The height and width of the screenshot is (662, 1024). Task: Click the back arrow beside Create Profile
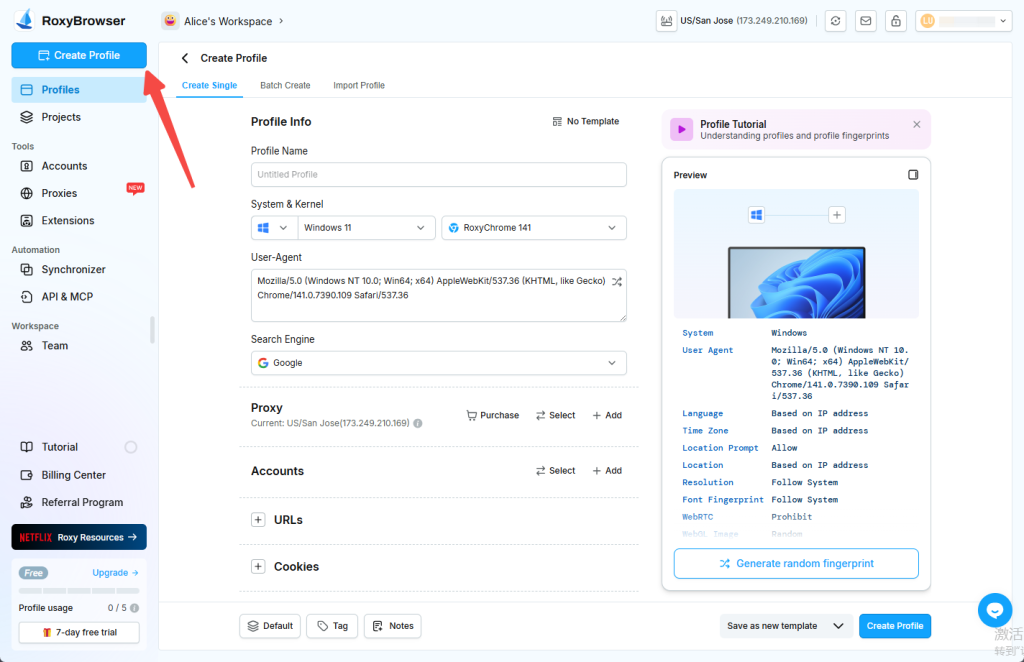click(x=185, y=58)
